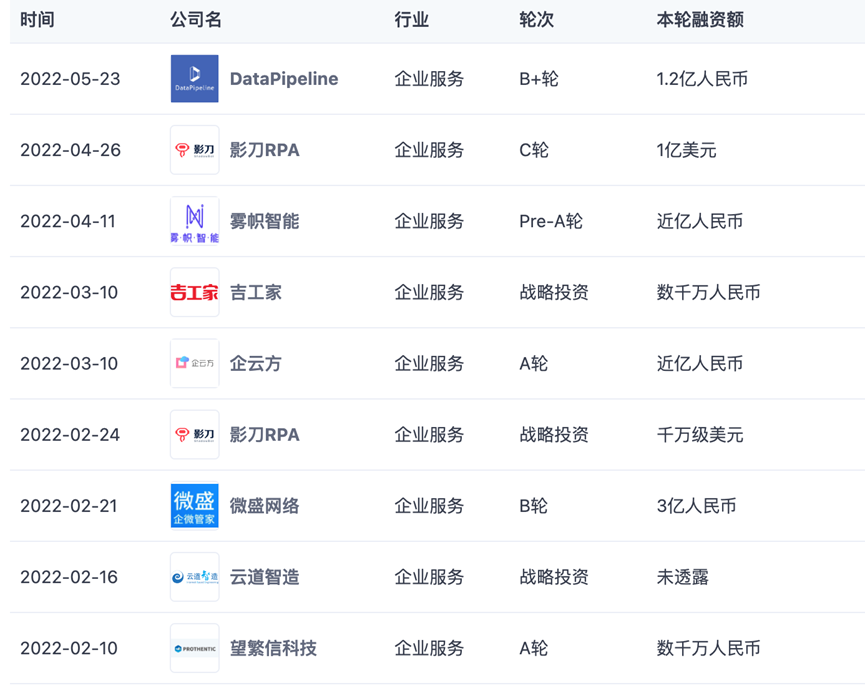Click the 未透露 funding amount
This screenshot has width=865, height=688.
coord(682,577)
